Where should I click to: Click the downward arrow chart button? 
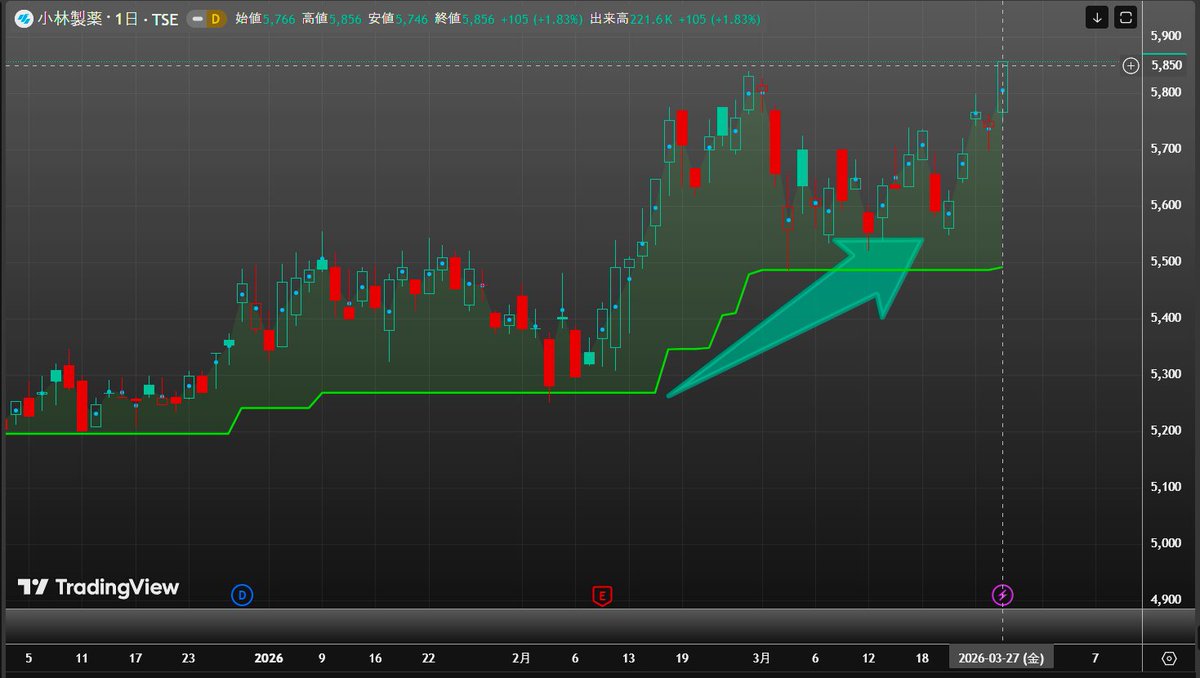1097,17
